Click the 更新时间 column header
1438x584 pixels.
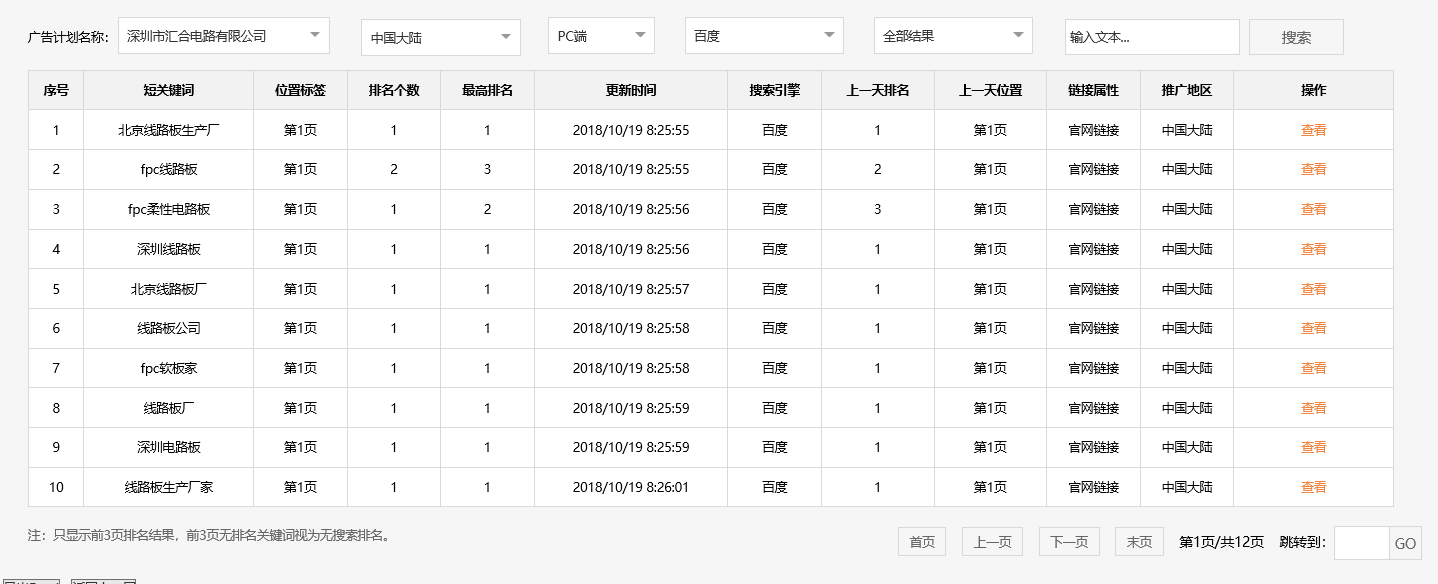(x=631, y=90)
